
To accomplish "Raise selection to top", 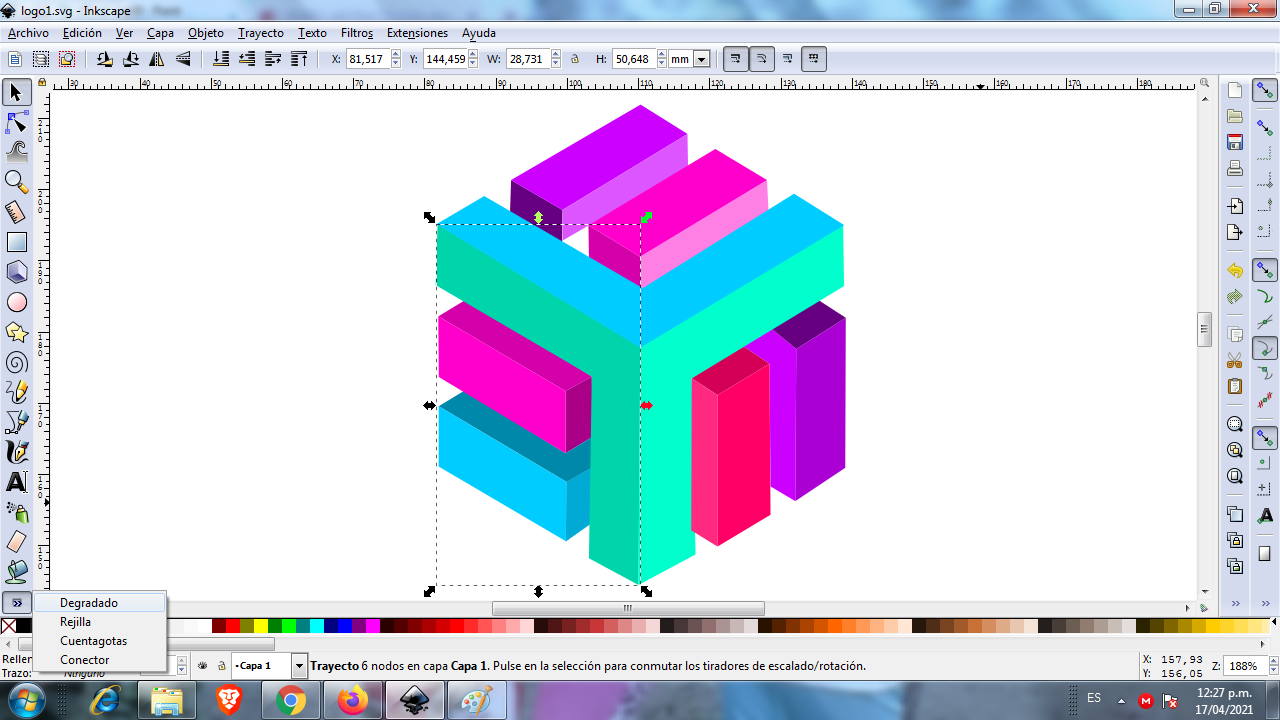I will tap(299, 59).
